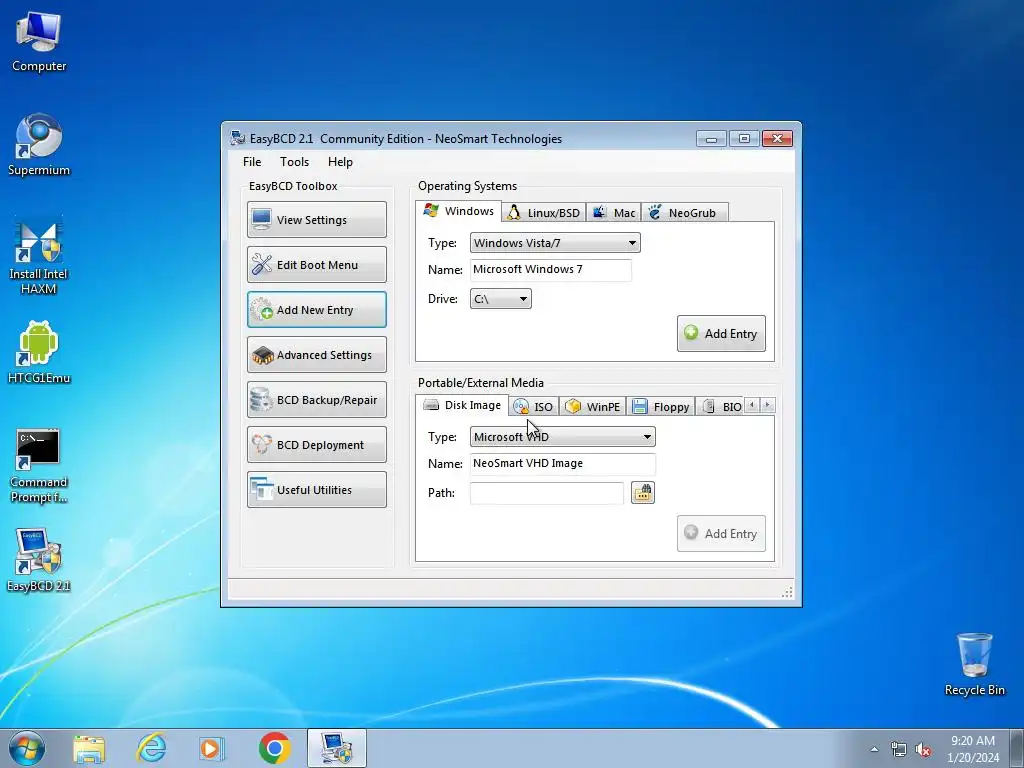The image size is (1024, 768).
Task: Click Add Entry under Portable/External Media
Action: [721, 534]
